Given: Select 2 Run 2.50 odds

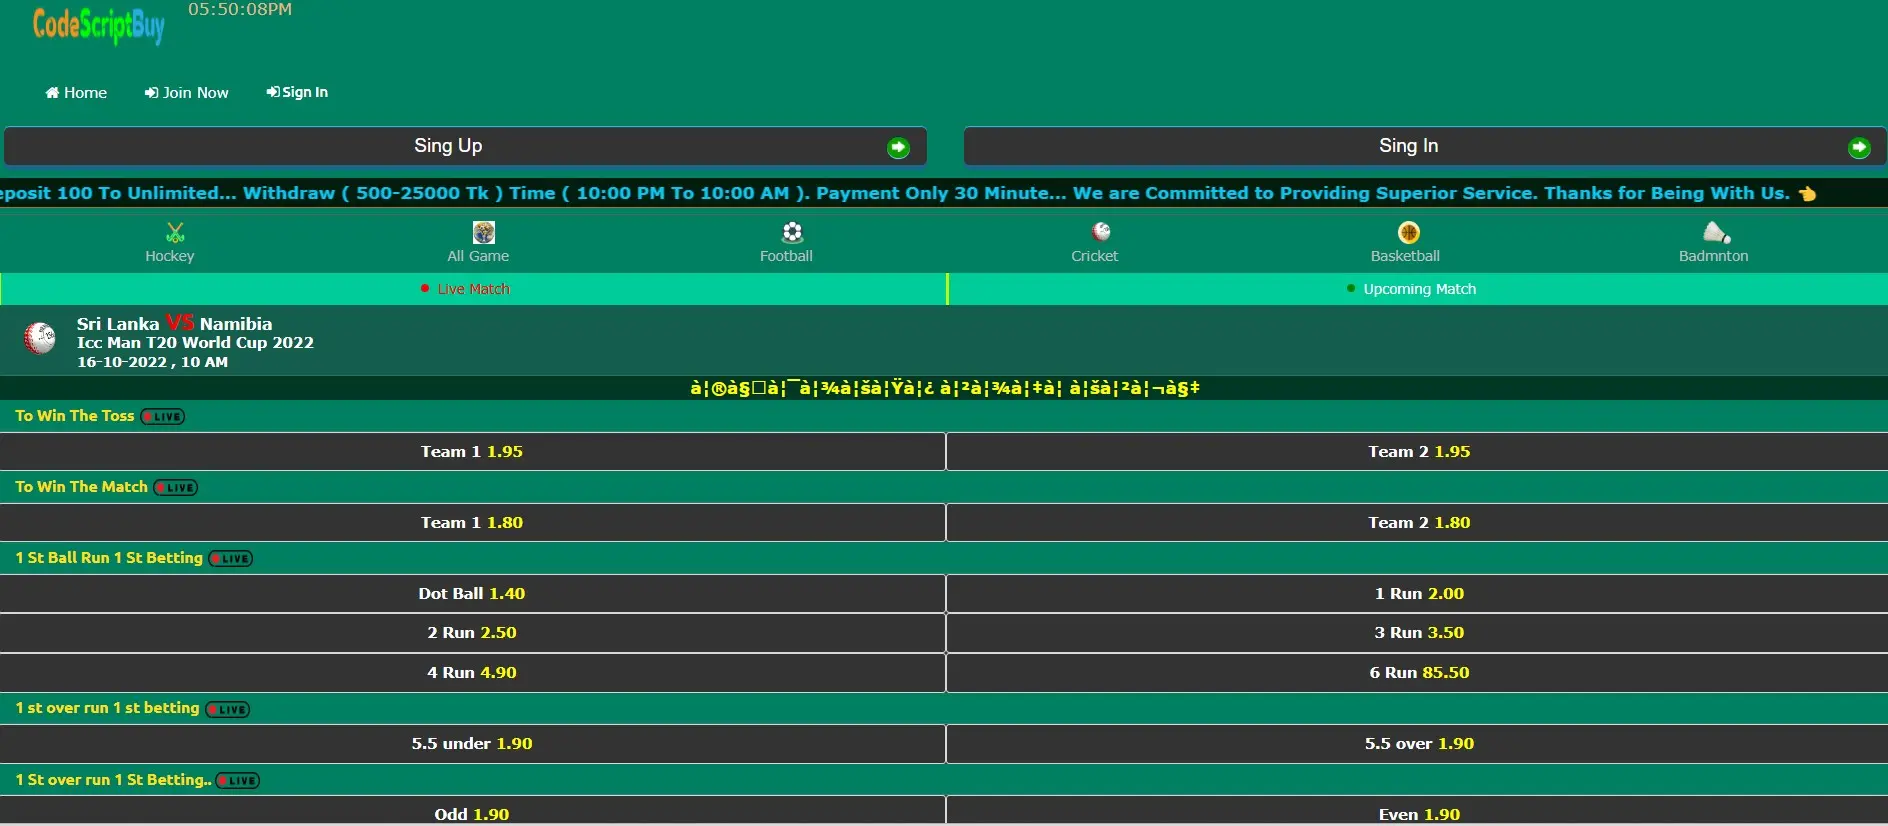Looking at the screenshot, I should pyautogui.click(x=472, y=633).
